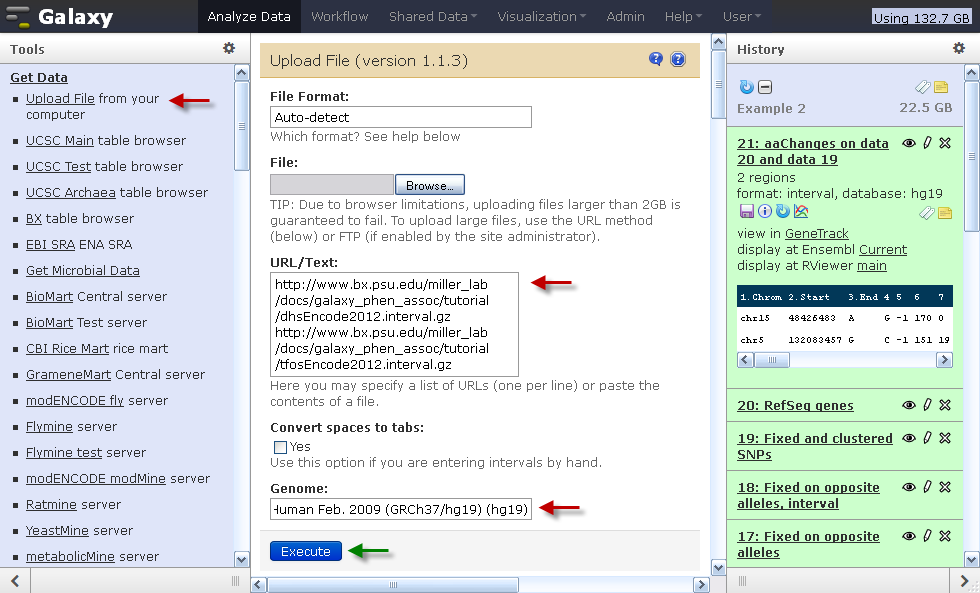This screenshot has height=593, width=980.
Task: Open the modENCODE fly server link
Action: [x=75, y=401]
